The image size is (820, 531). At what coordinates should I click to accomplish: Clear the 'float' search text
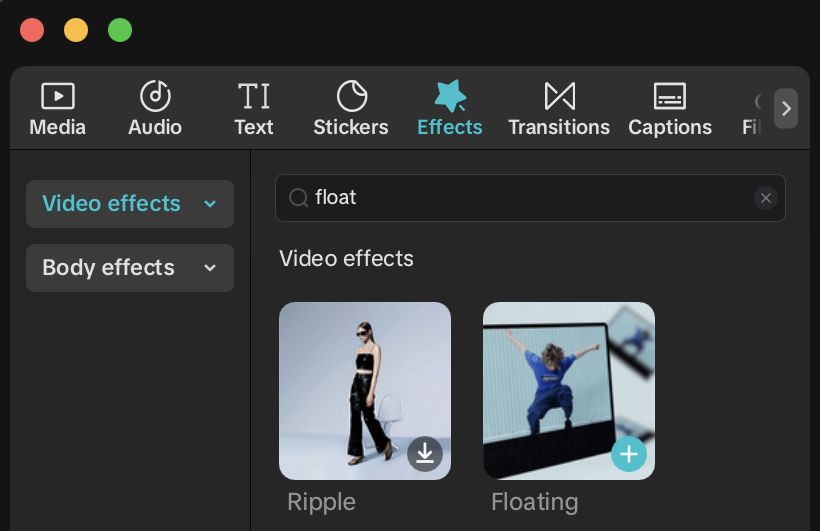(x=765, y=198)
